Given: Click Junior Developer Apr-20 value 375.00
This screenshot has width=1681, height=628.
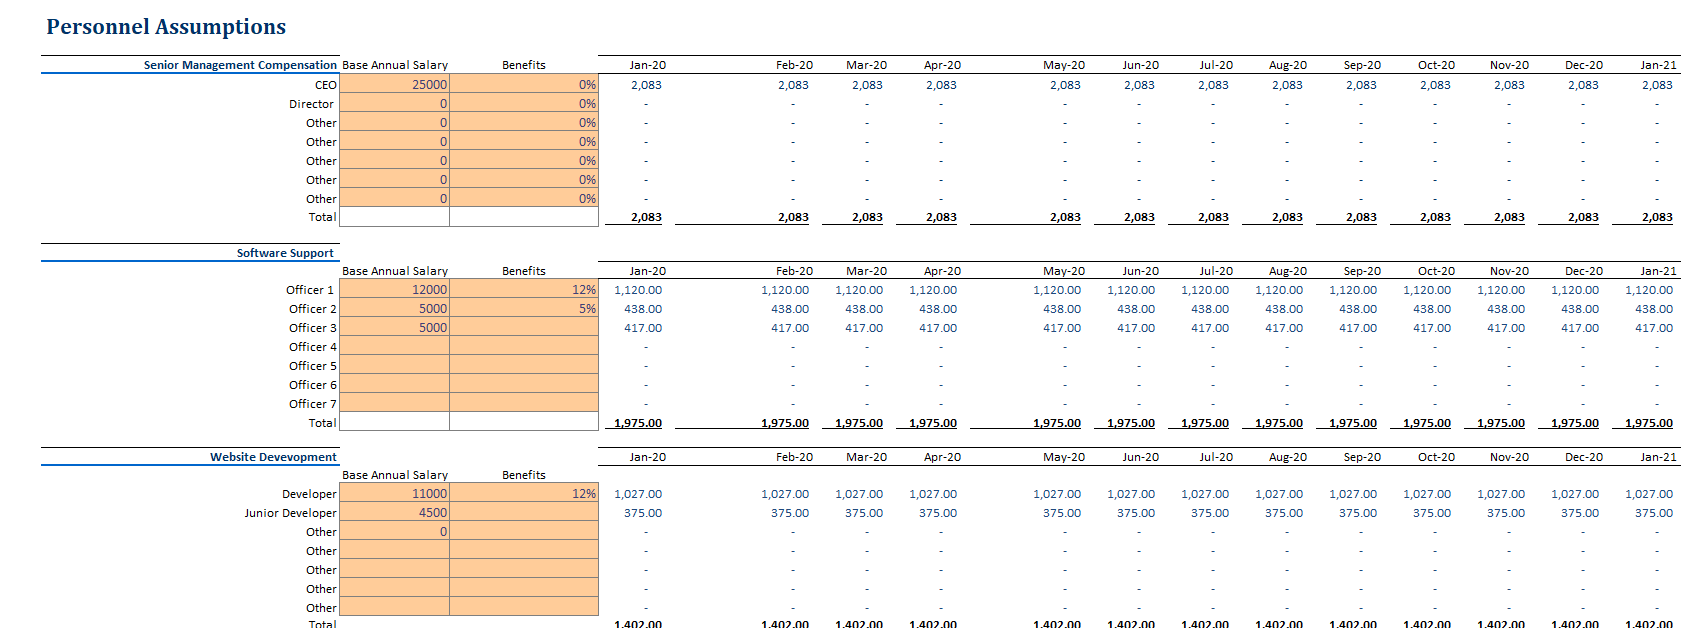Looking at the screenshot, I should (938, 513).
